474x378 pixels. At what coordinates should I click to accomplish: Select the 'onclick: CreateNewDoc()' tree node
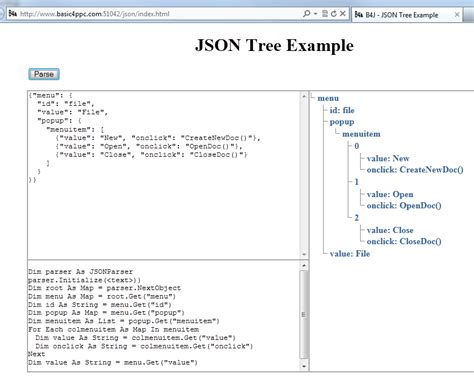point(415,170)
